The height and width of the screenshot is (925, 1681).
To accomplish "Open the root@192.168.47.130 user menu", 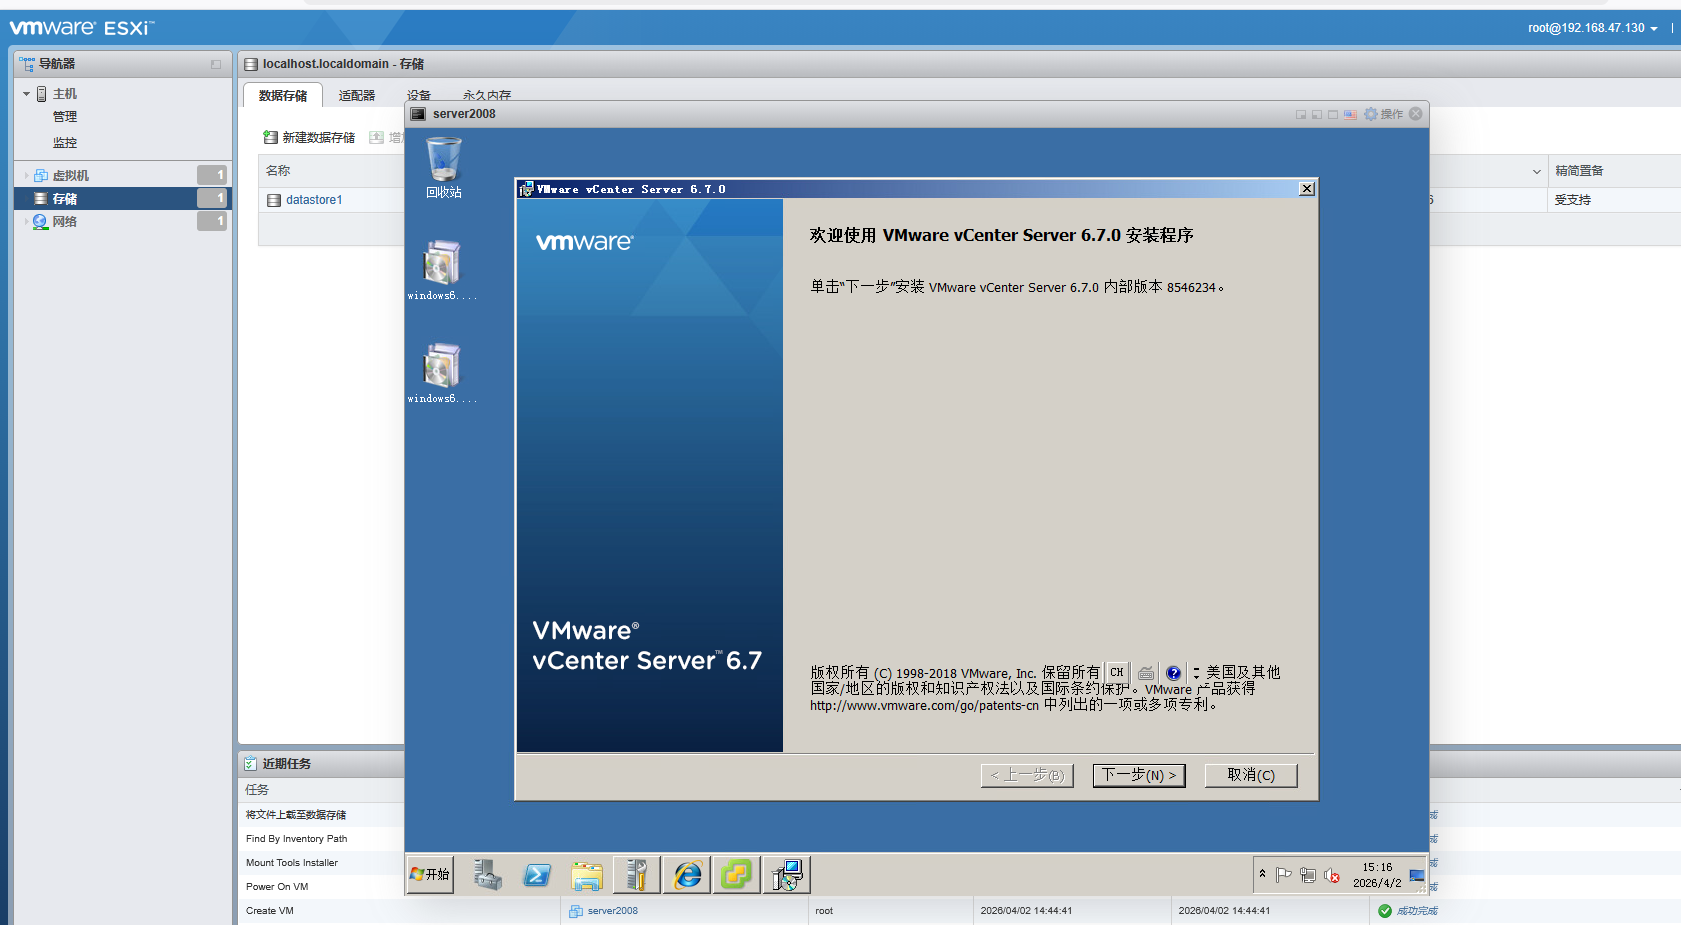I will pyautogui.click(x=1592, y=28).
